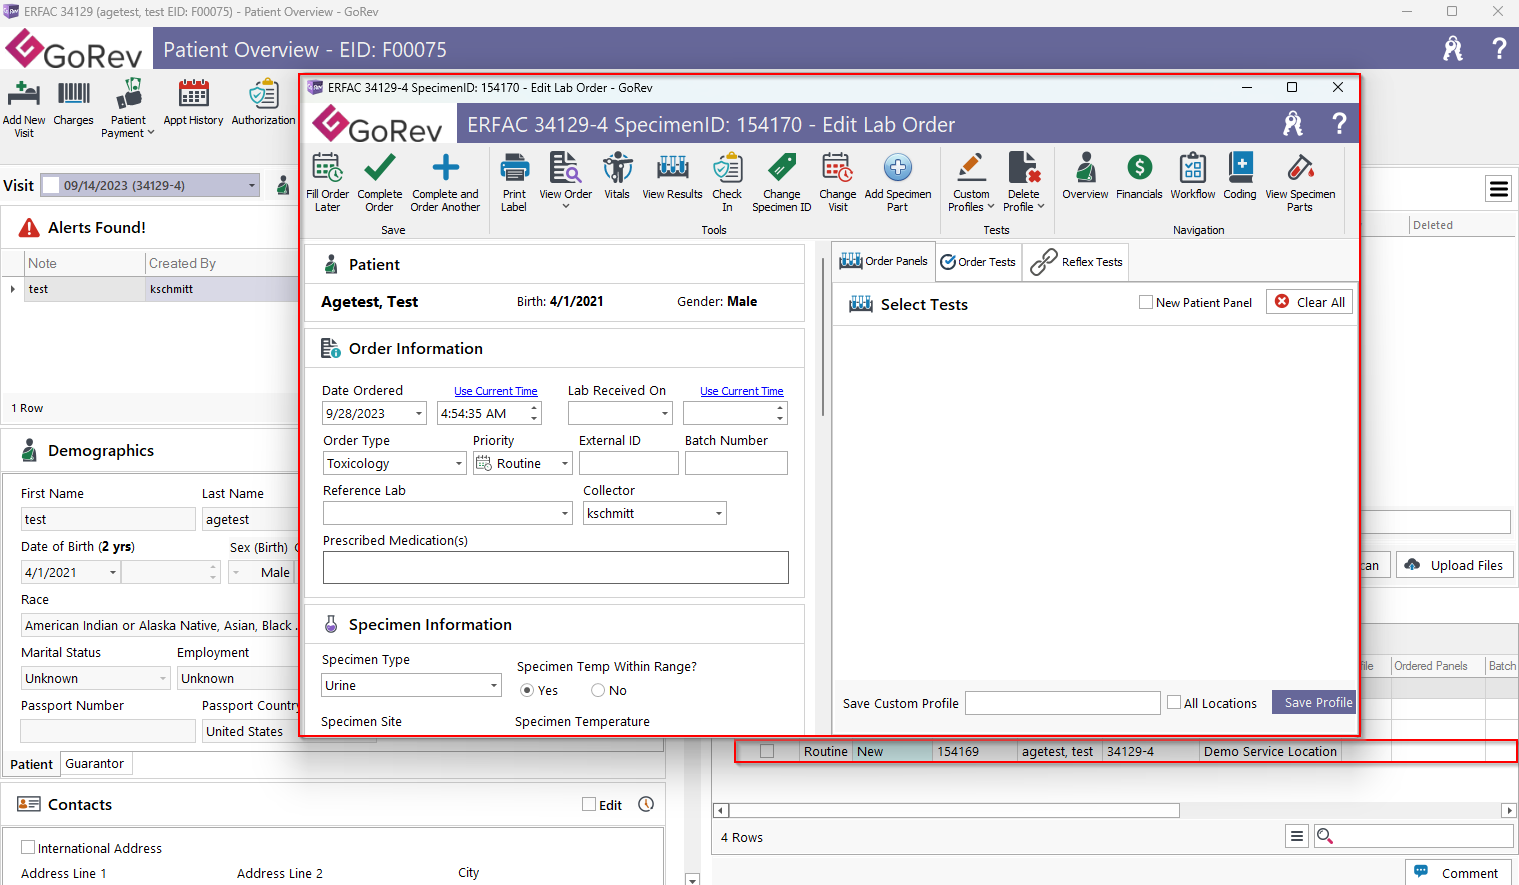Screen dimensions: 1519x885
Task: Click Prescribed Medication(s) text field
Action: click(x=556, y=567)
